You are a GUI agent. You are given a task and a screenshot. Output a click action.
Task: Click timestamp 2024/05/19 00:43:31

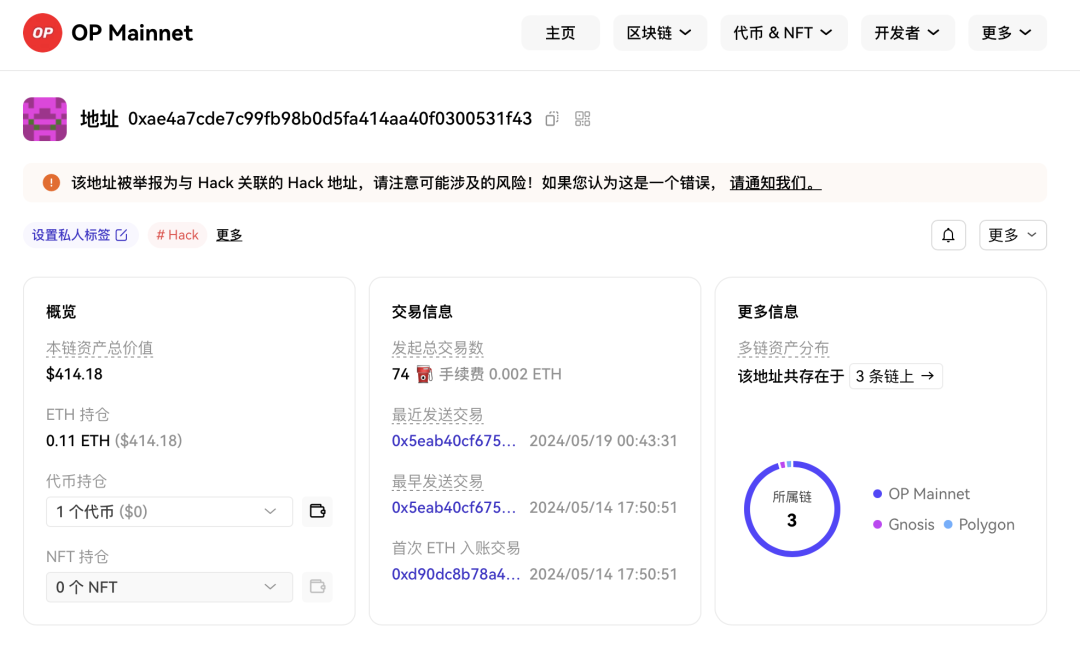coord(603,441)
